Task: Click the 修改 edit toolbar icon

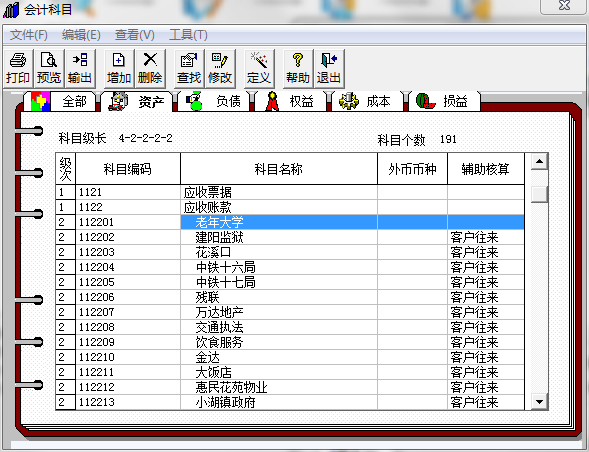Action: coord(220,68)
